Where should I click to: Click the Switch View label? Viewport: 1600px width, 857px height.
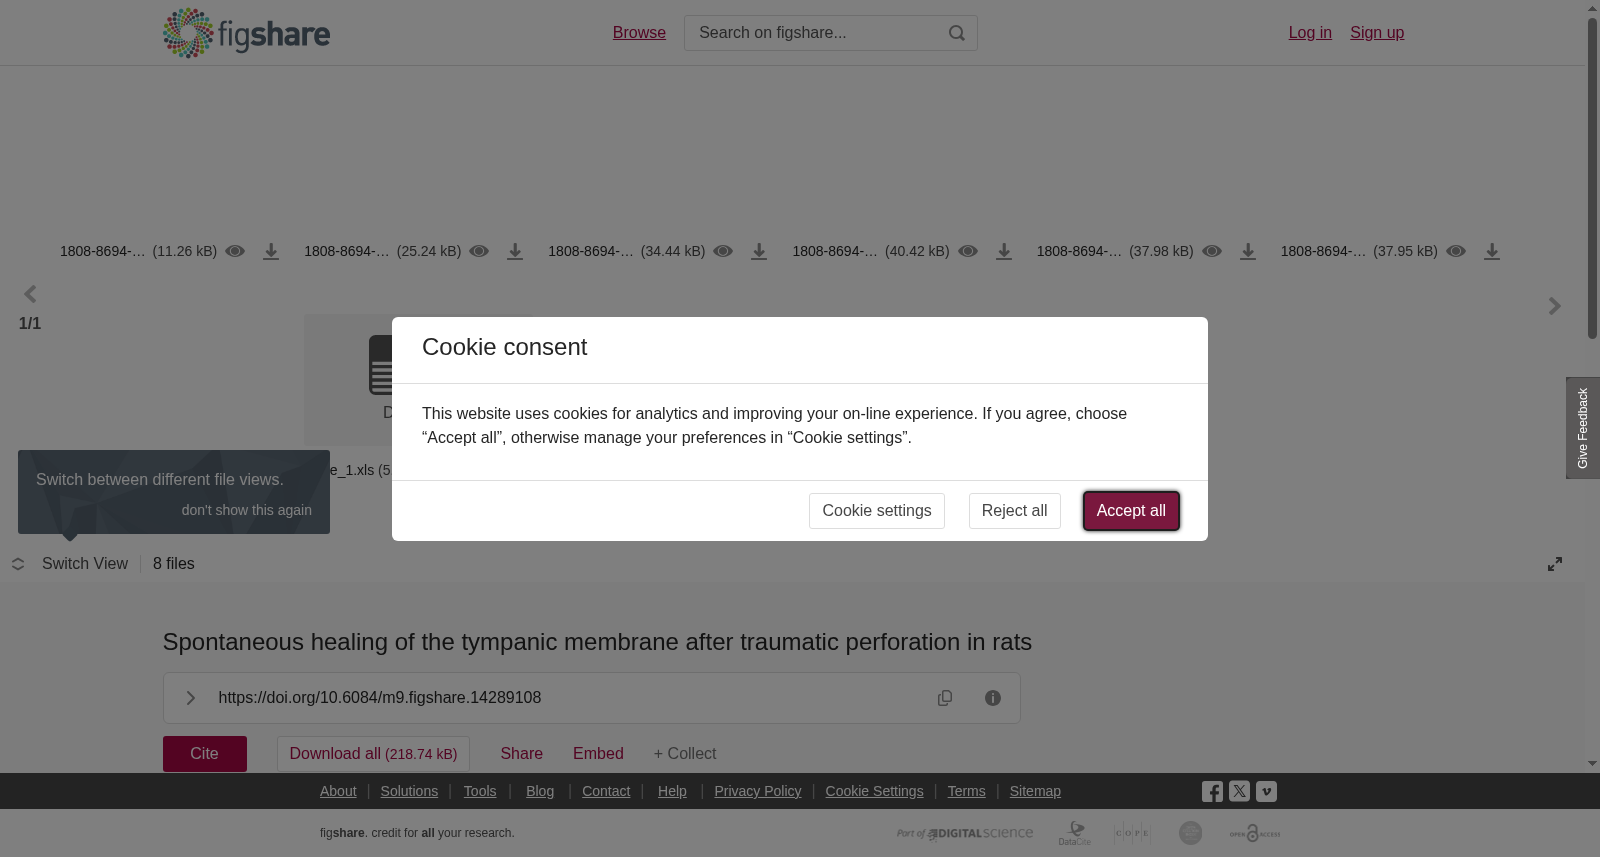(x=85, y=564)
